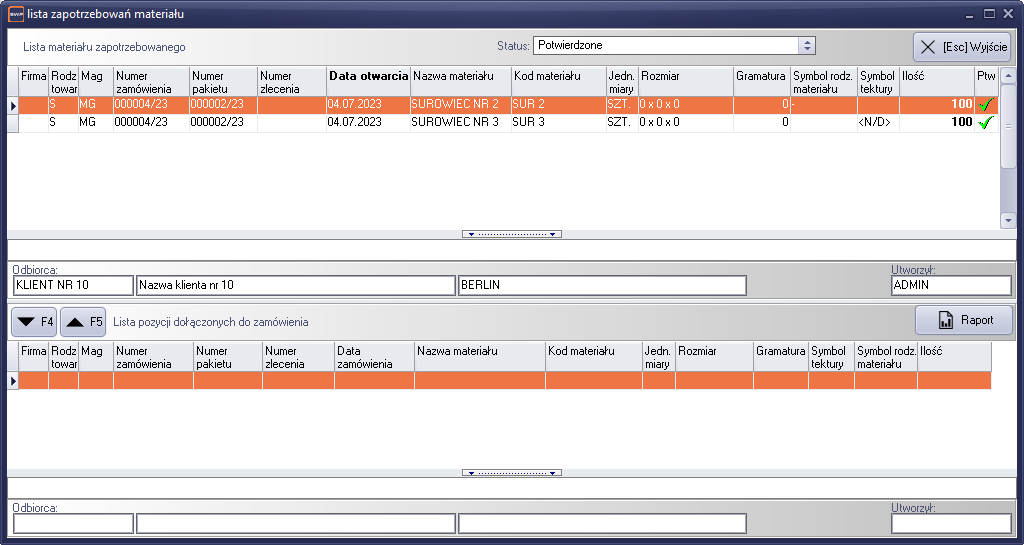The width and height of the screenshot is (1024, 545).
Task: Toggle green checkmark in SUROWIEC NR 3 row
Action: coord(986,122)
